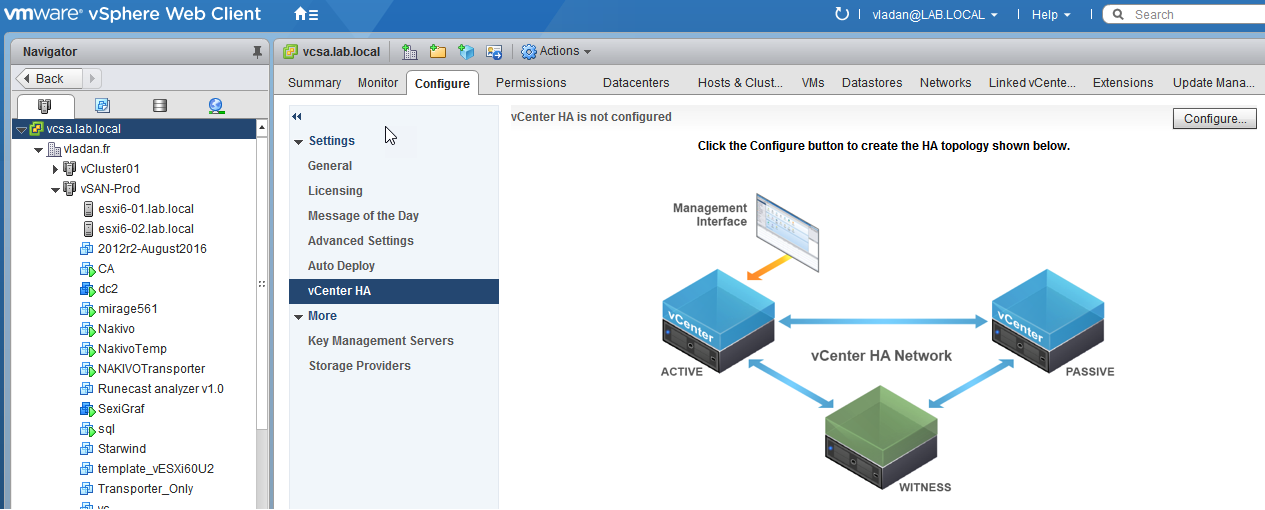Viewport: 1265px width, 510px height.
Task: Switch to Storage navigator view
Action: click(159, 105)
